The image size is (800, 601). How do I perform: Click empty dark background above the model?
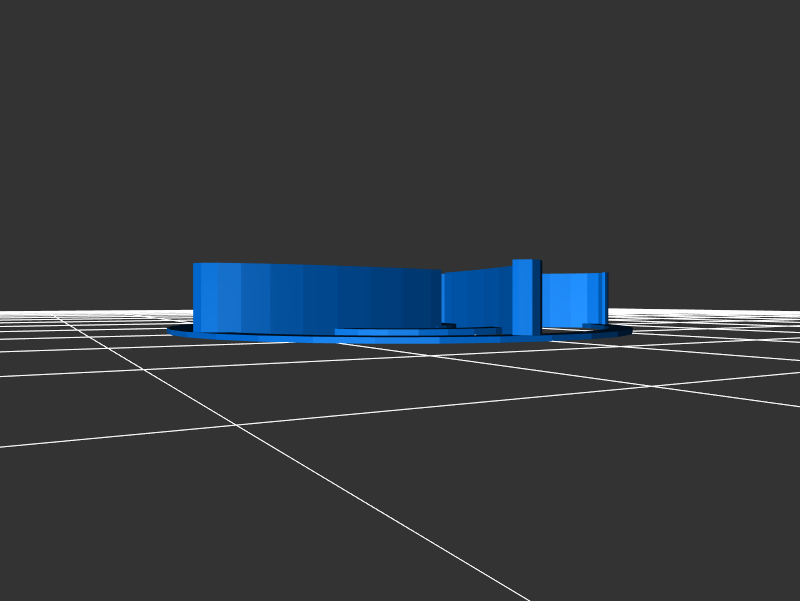click(x=400, y=120)
